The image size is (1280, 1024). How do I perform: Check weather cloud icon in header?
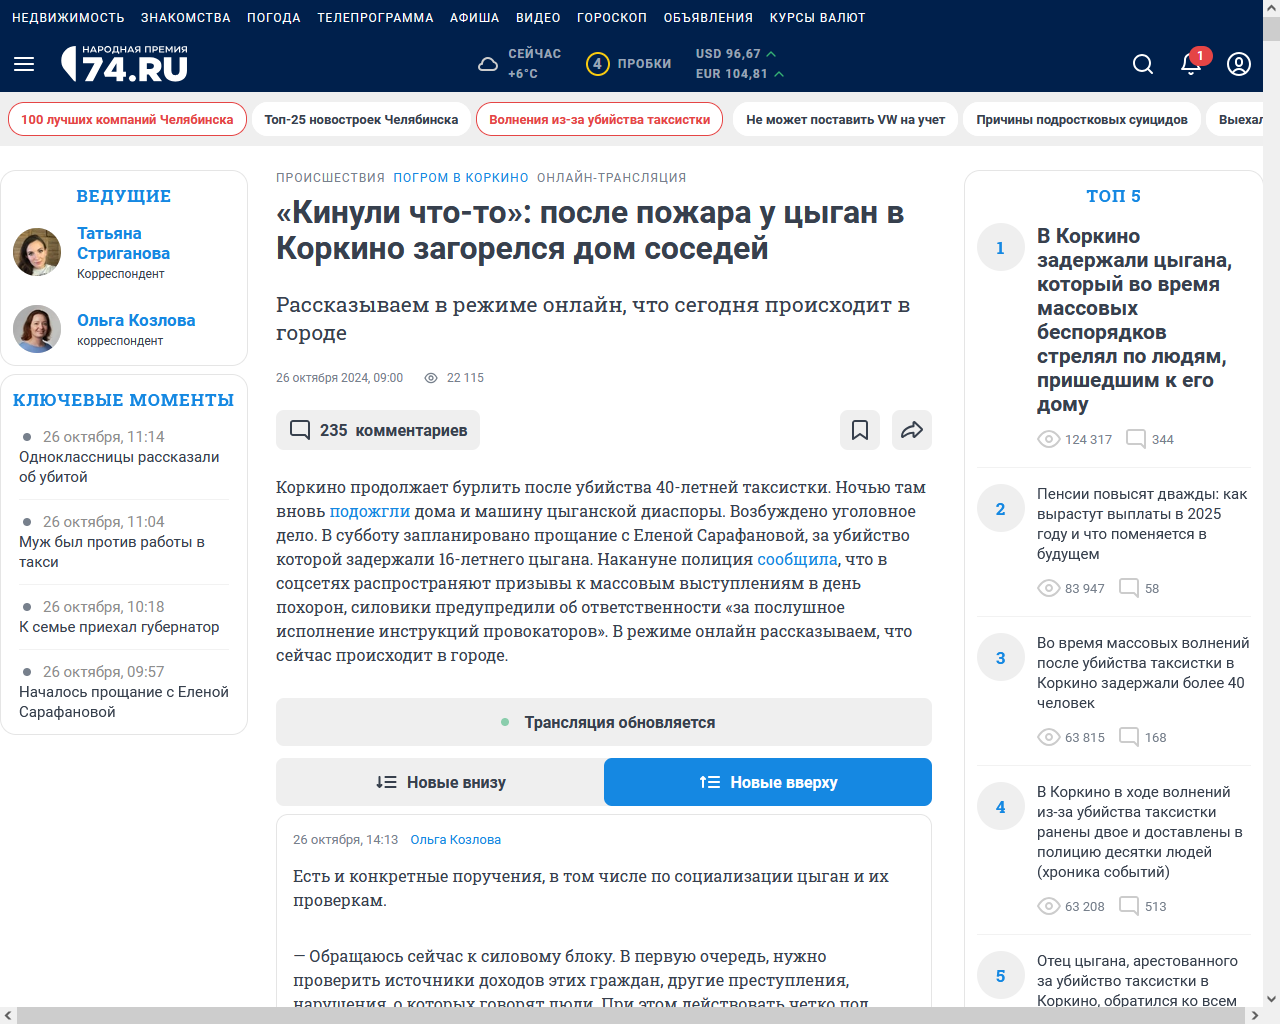pos(488,64)
